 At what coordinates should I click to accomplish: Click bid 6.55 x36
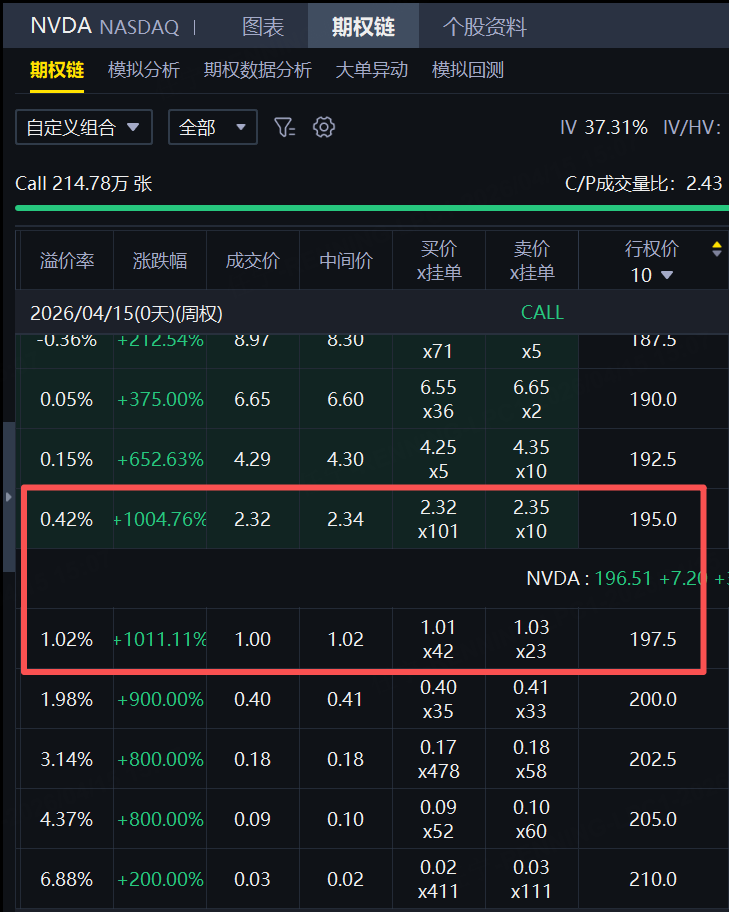[438, 400]
